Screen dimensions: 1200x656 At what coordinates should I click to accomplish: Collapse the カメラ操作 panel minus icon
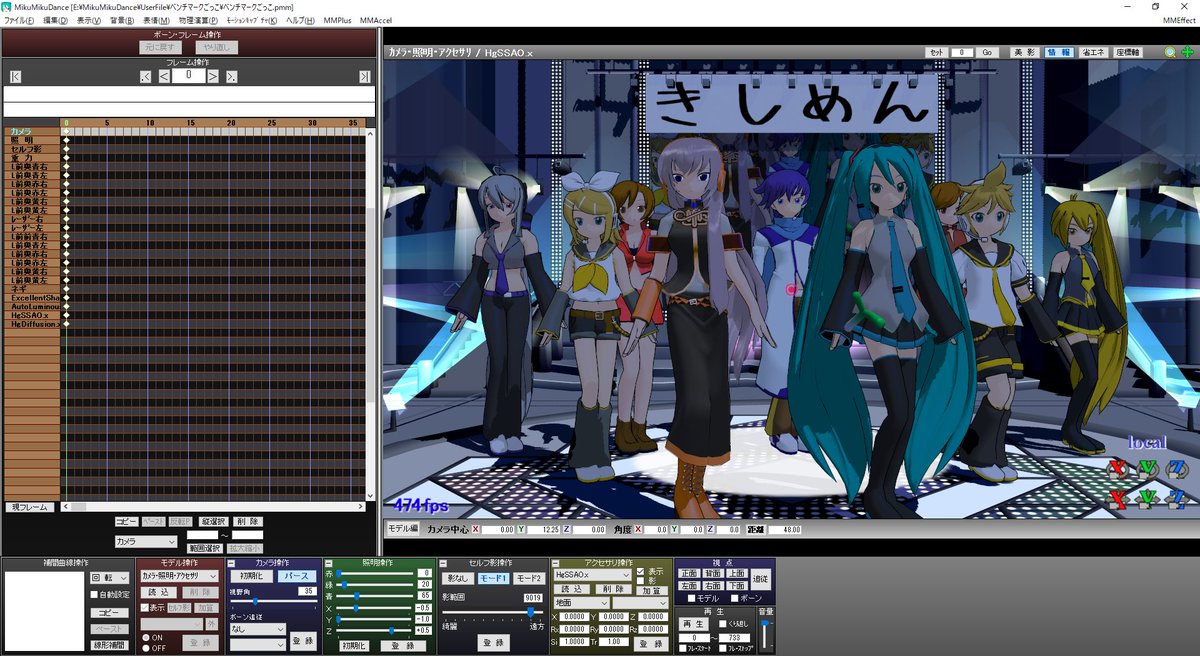(231, 564)
